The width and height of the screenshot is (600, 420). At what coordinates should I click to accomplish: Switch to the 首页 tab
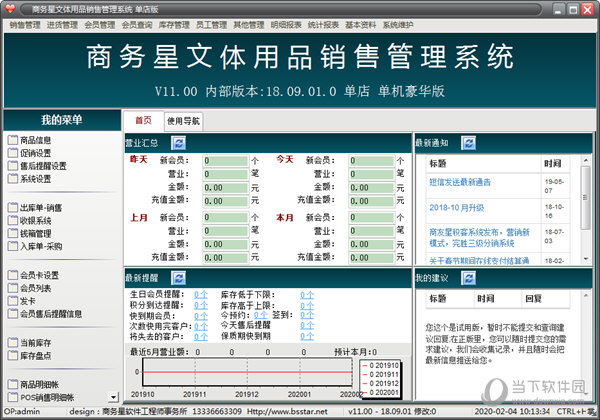click(x=143, y=120)
